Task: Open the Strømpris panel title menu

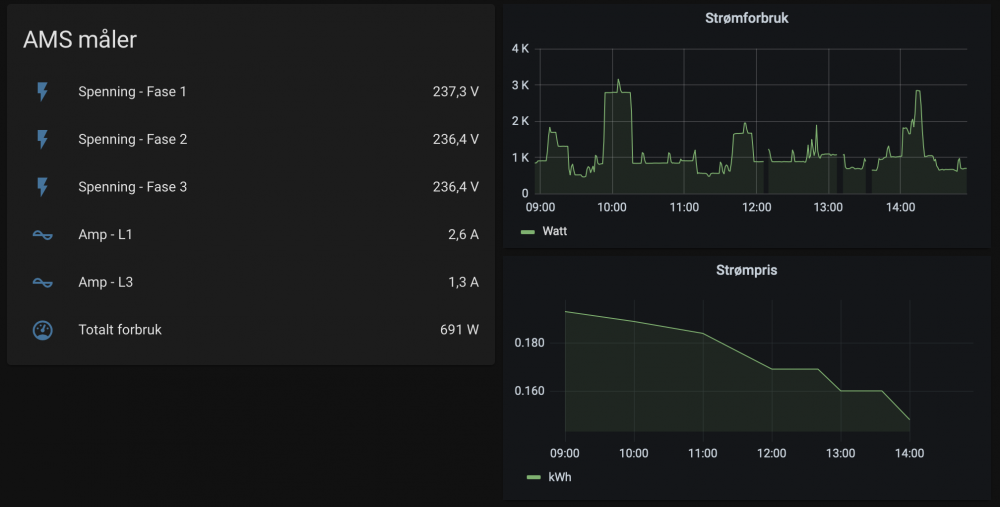Action: (x=746, y=271)
